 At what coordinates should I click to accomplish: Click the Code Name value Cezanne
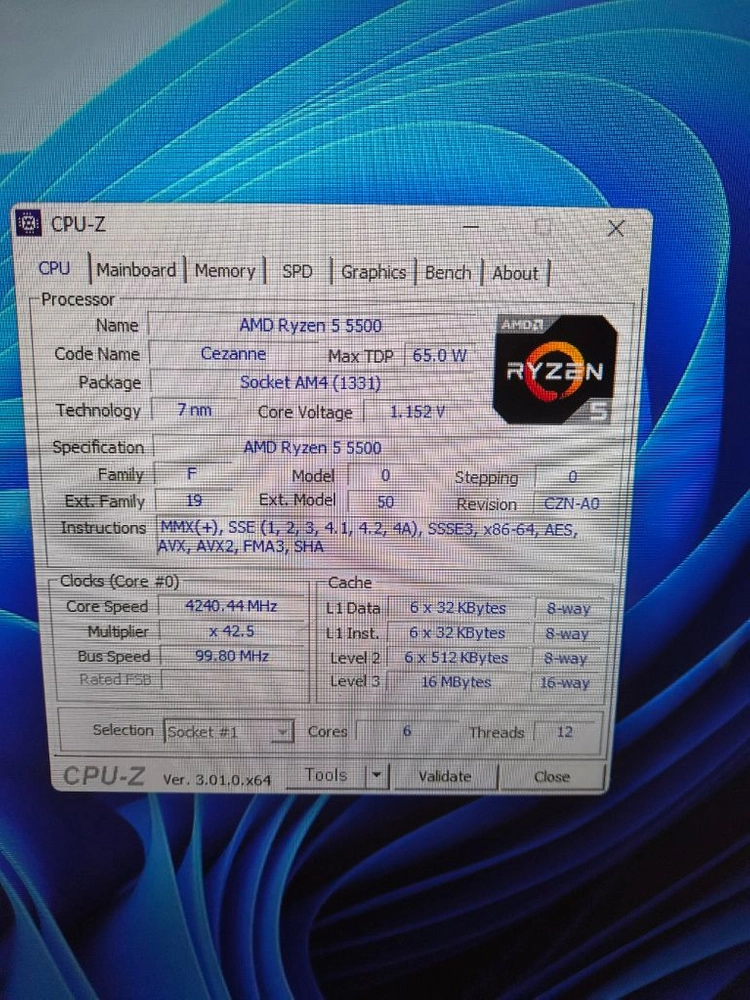point(233,353)
